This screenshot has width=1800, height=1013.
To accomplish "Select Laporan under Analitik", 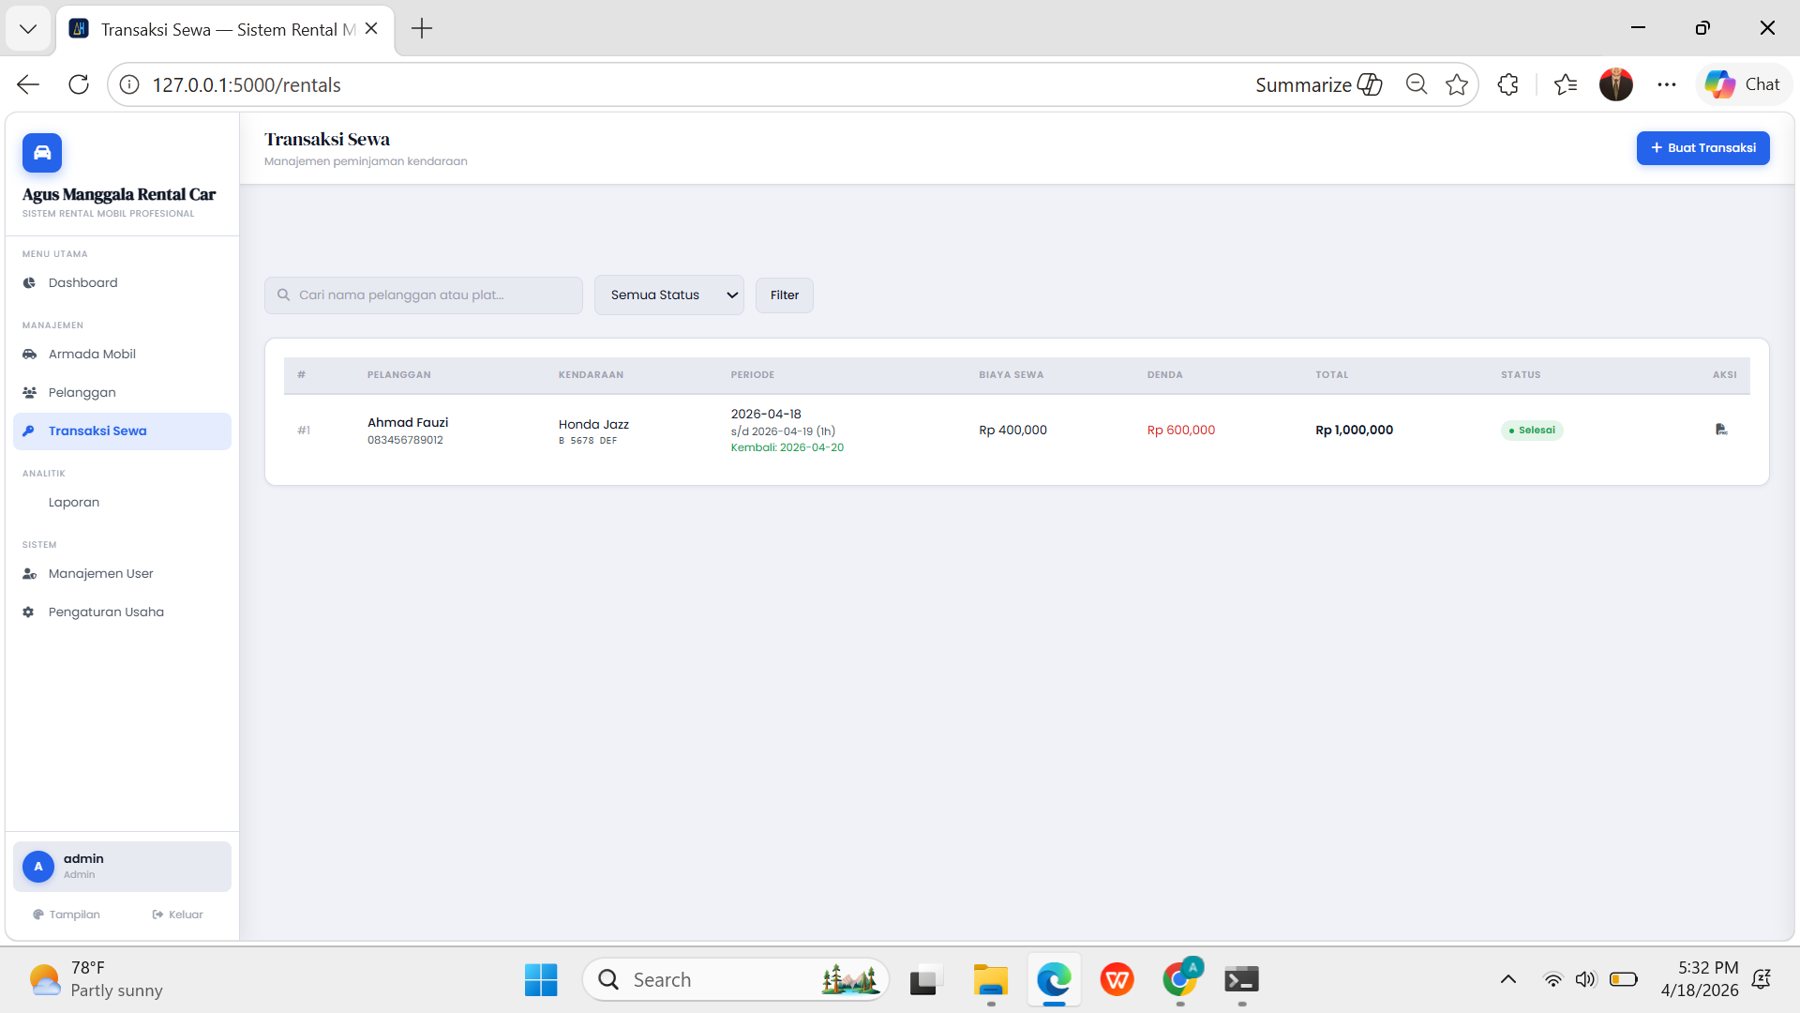I will click(x=74, y=502).
